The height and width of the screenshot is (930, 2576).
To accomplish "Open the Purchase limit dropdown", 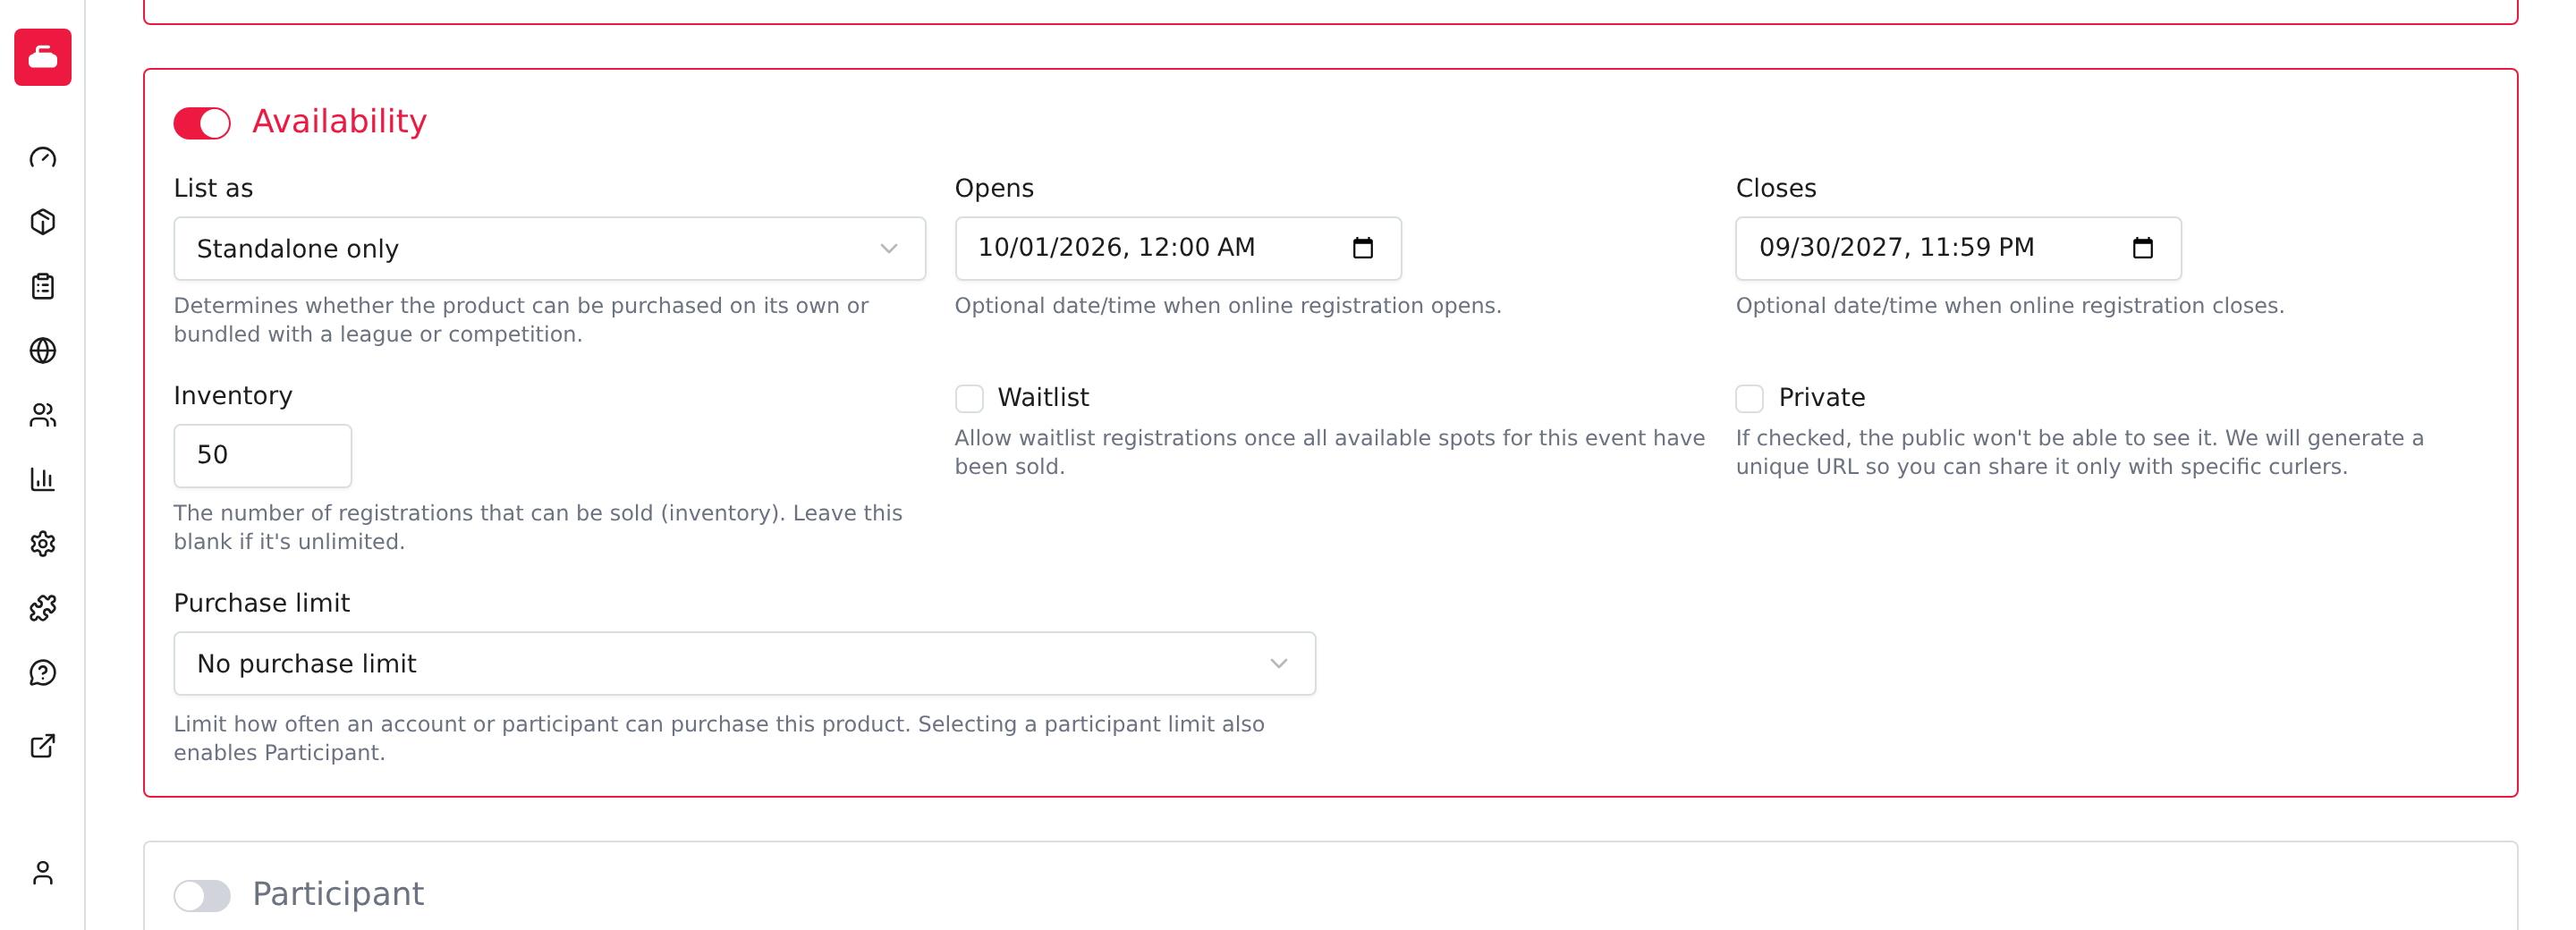I will 744,663.
